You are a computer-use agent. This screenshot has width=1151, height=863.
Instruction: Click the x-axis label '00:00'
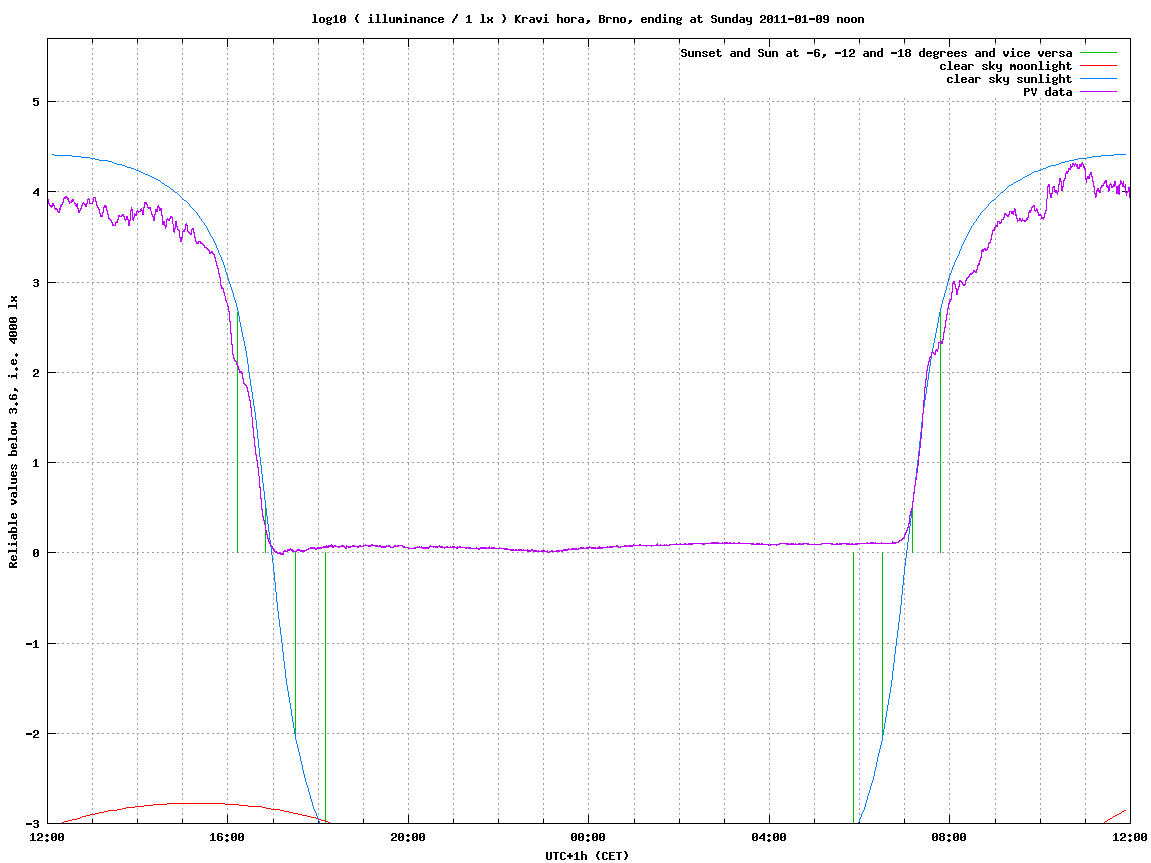(x=589, y=837)
